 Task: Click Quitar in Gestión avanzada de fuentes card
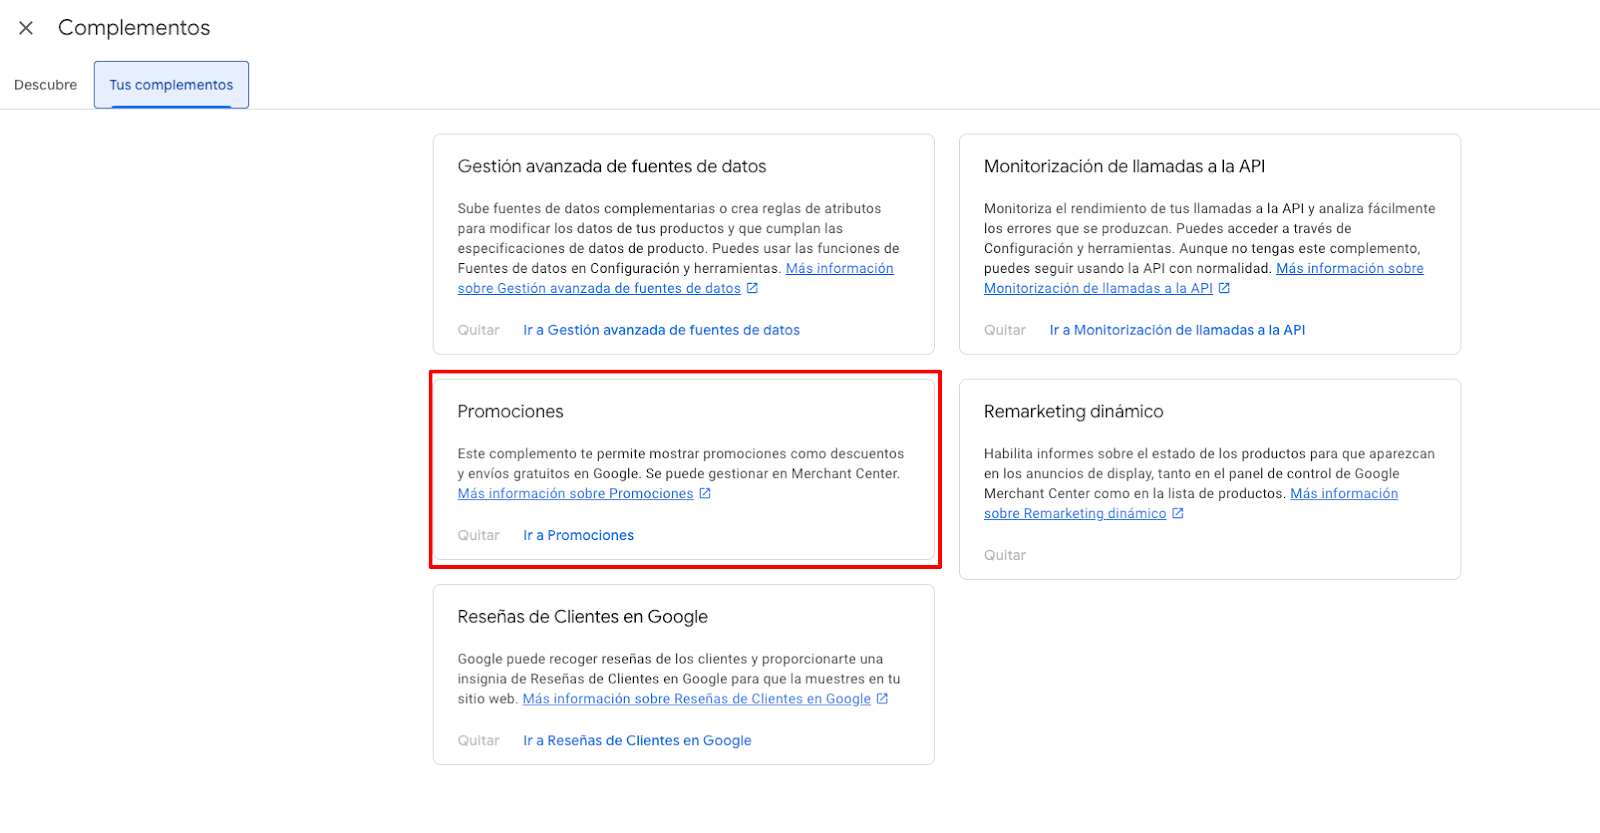478,330
